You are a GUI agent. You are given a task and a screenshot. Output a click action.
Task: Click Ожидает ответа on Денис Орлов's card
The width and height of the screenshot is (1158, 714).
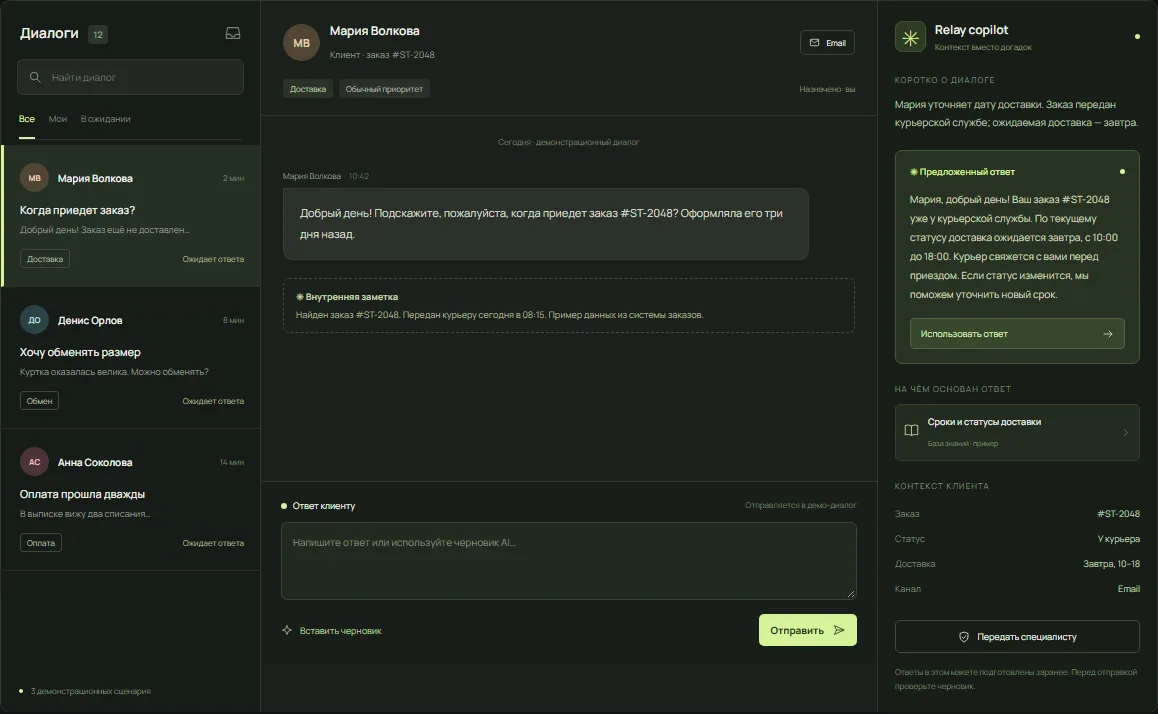tap(213, 401)
